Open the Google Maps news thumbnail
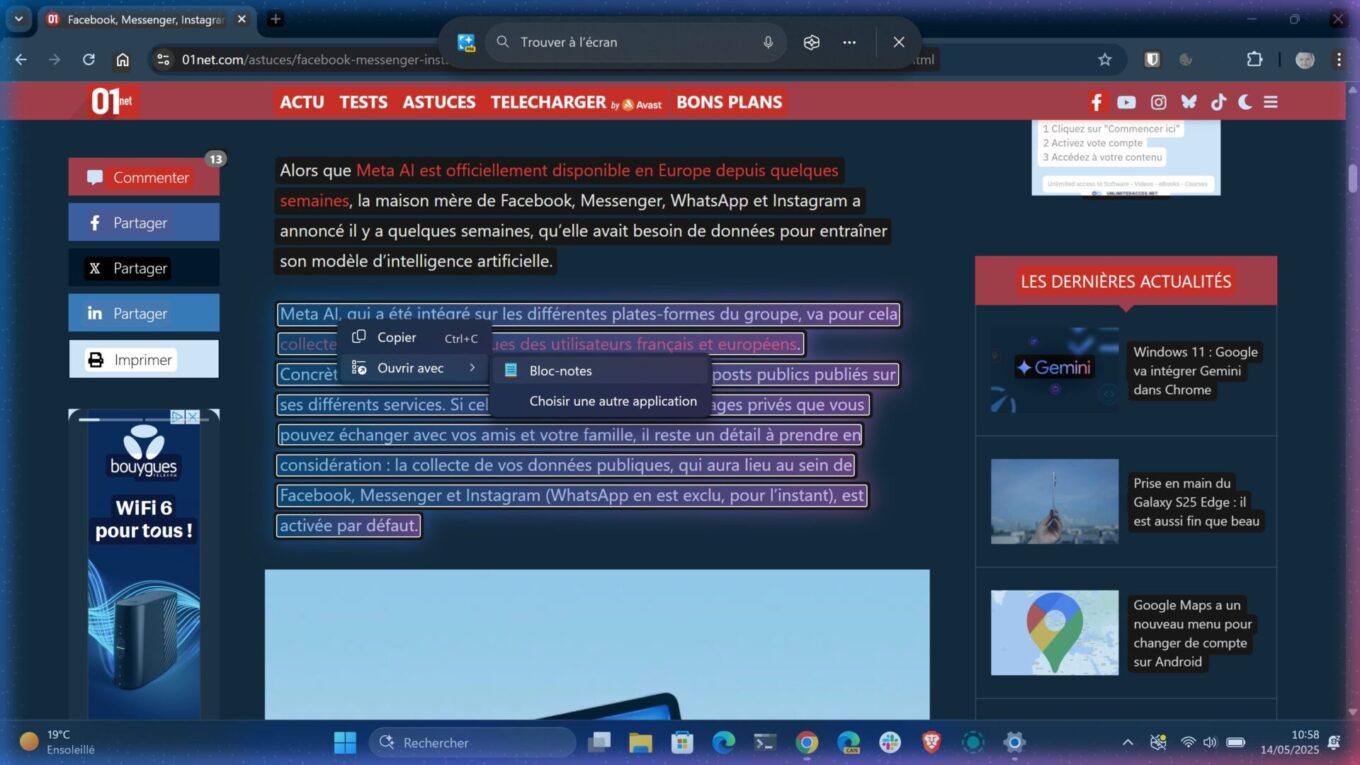1360x765 pixels. coord(1054,632)
